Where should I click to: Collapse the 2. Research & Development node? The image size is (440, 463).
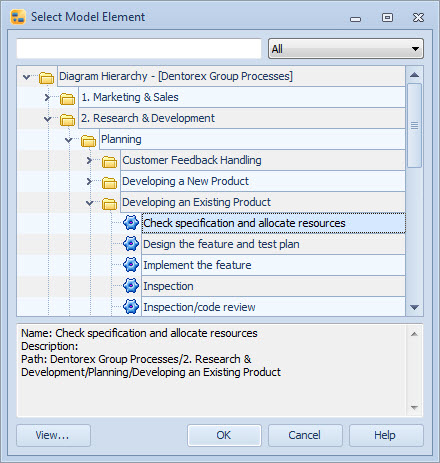tap(48, 119)
